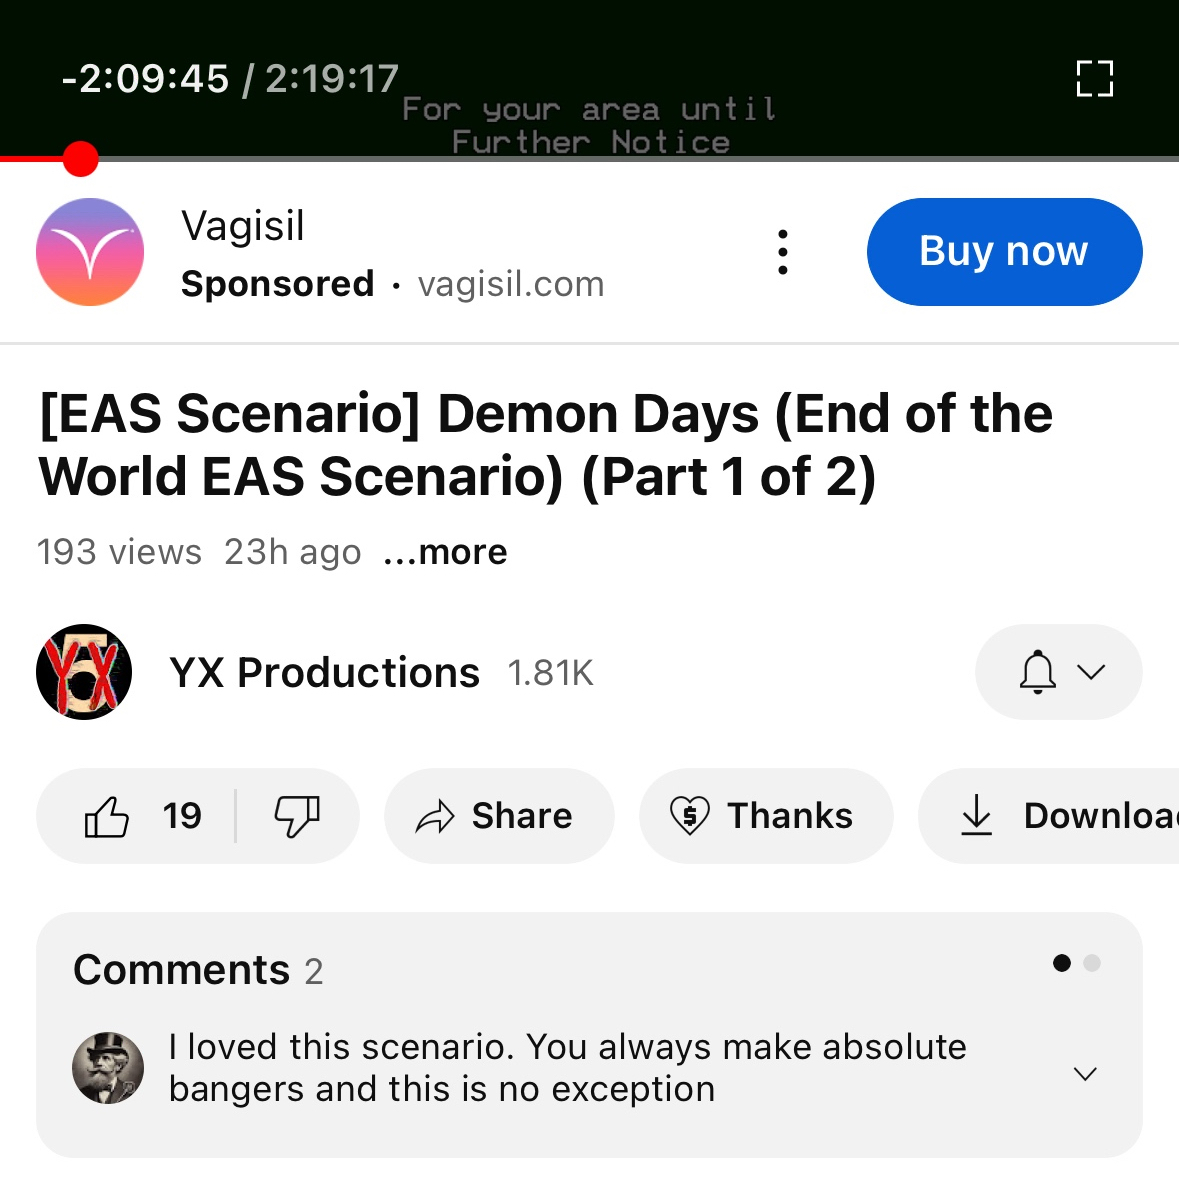Viewport: 1179px width, 1179px height.
Task: Enter fullscreen video mode
Action: [1094, 78]
